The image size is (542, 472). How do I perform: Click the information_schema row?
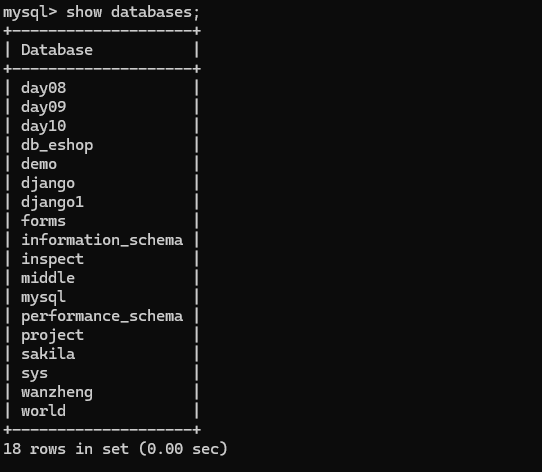(x=102, y=240)
